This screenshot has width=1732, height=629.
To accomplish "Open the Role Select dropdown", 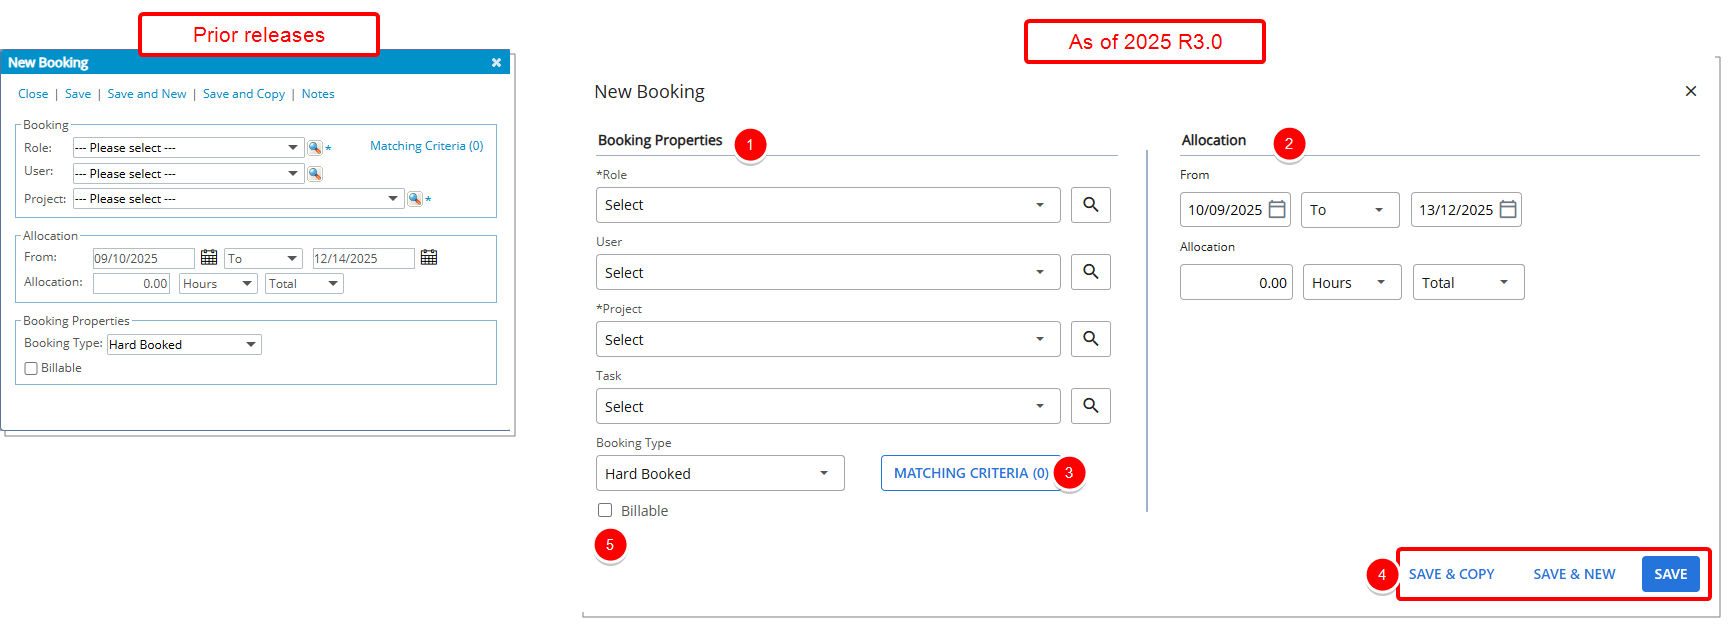I will pos(827,205).
